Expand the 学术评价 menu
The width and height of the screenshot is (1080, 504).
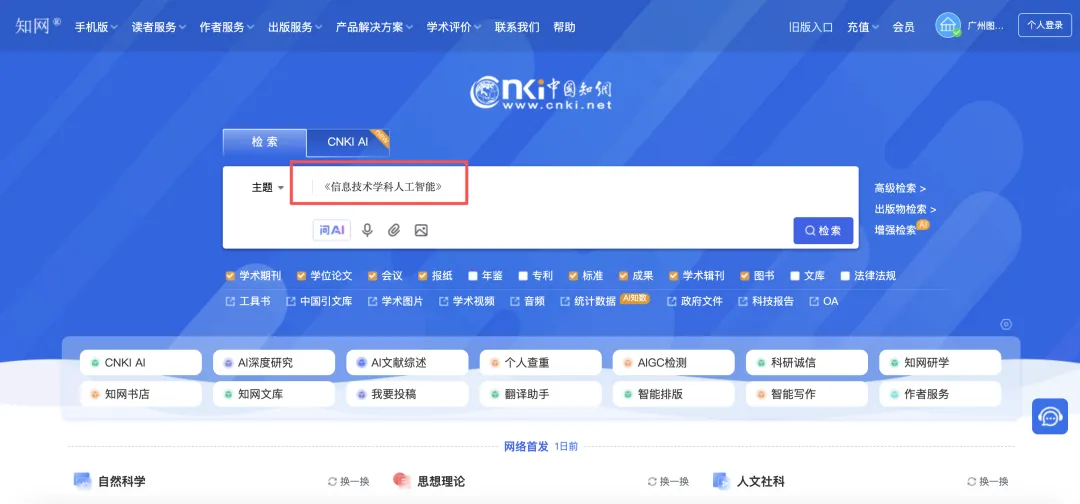454,28
